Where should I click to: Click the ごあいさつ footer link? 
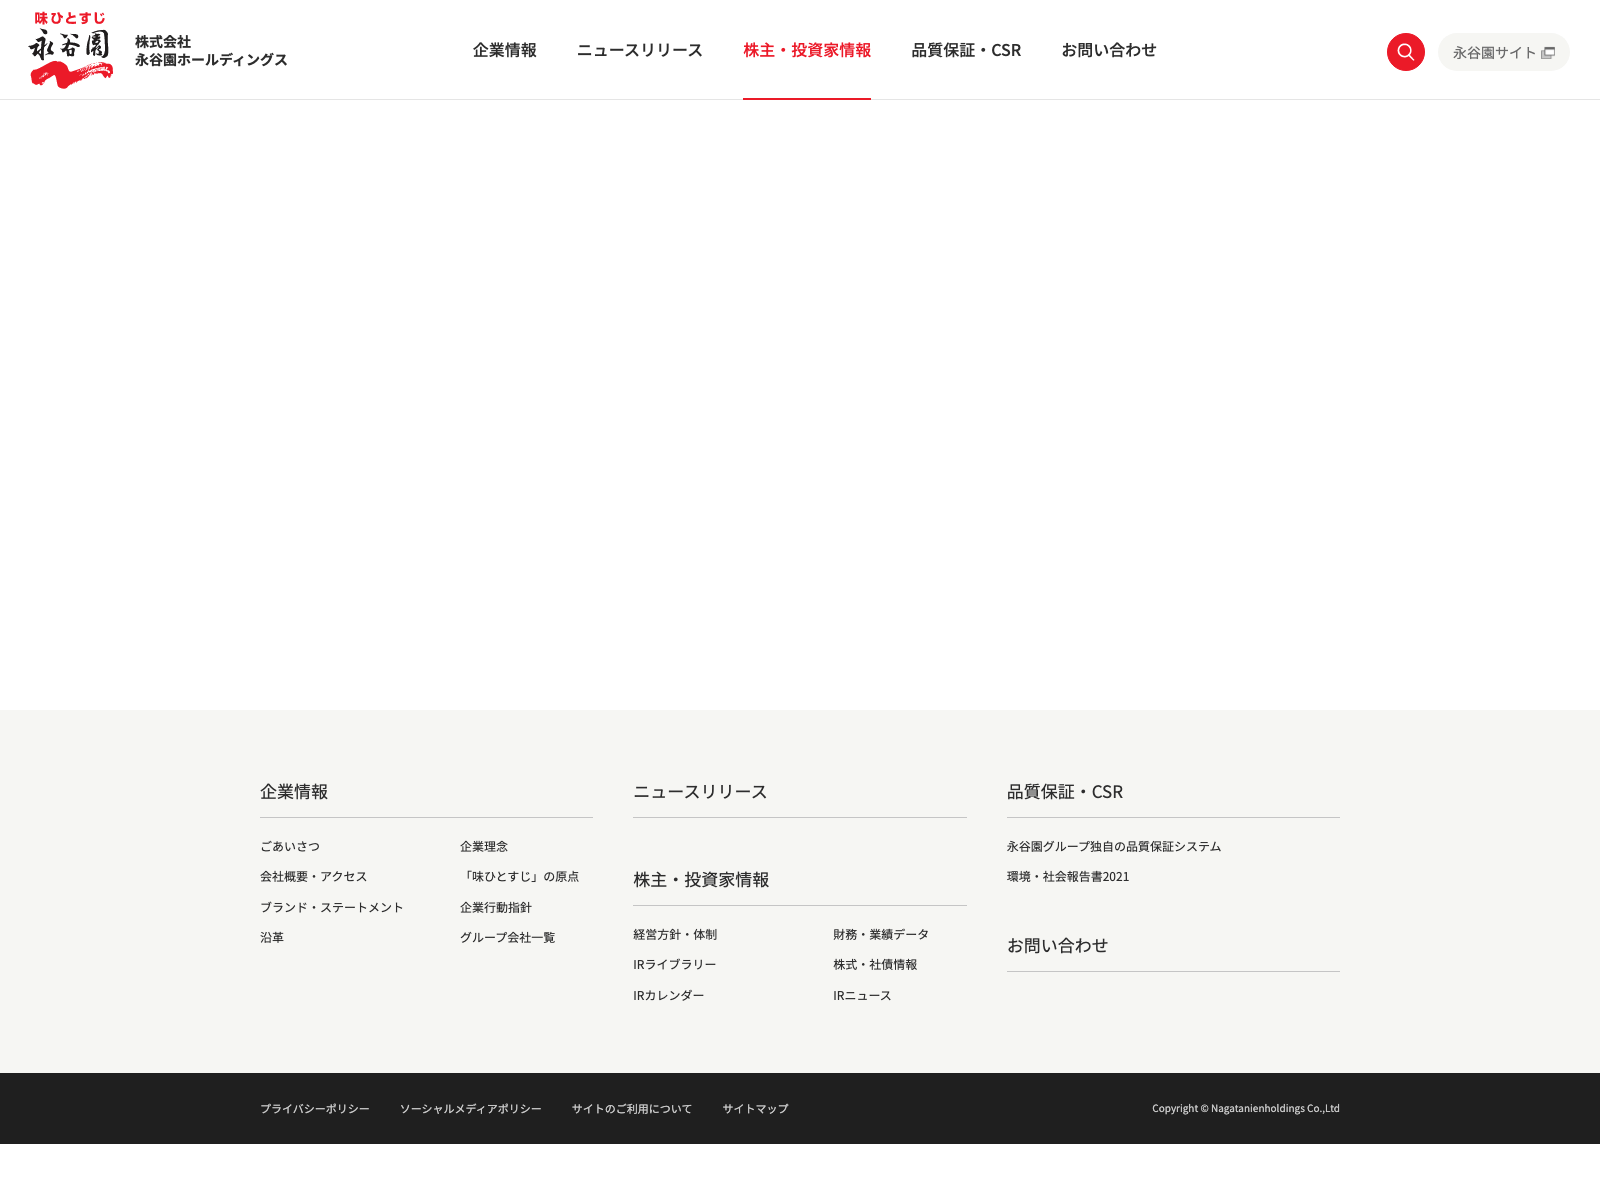pyautogui.click(x=290, y=846)
